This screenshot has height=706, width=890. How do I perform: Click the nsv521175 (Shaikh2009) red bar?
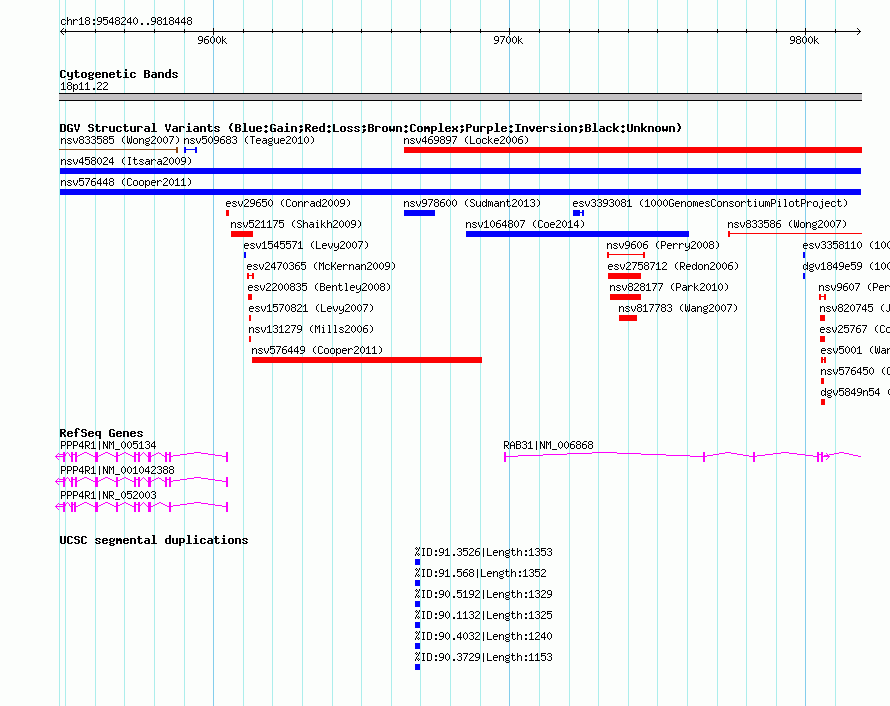(242, 234)
